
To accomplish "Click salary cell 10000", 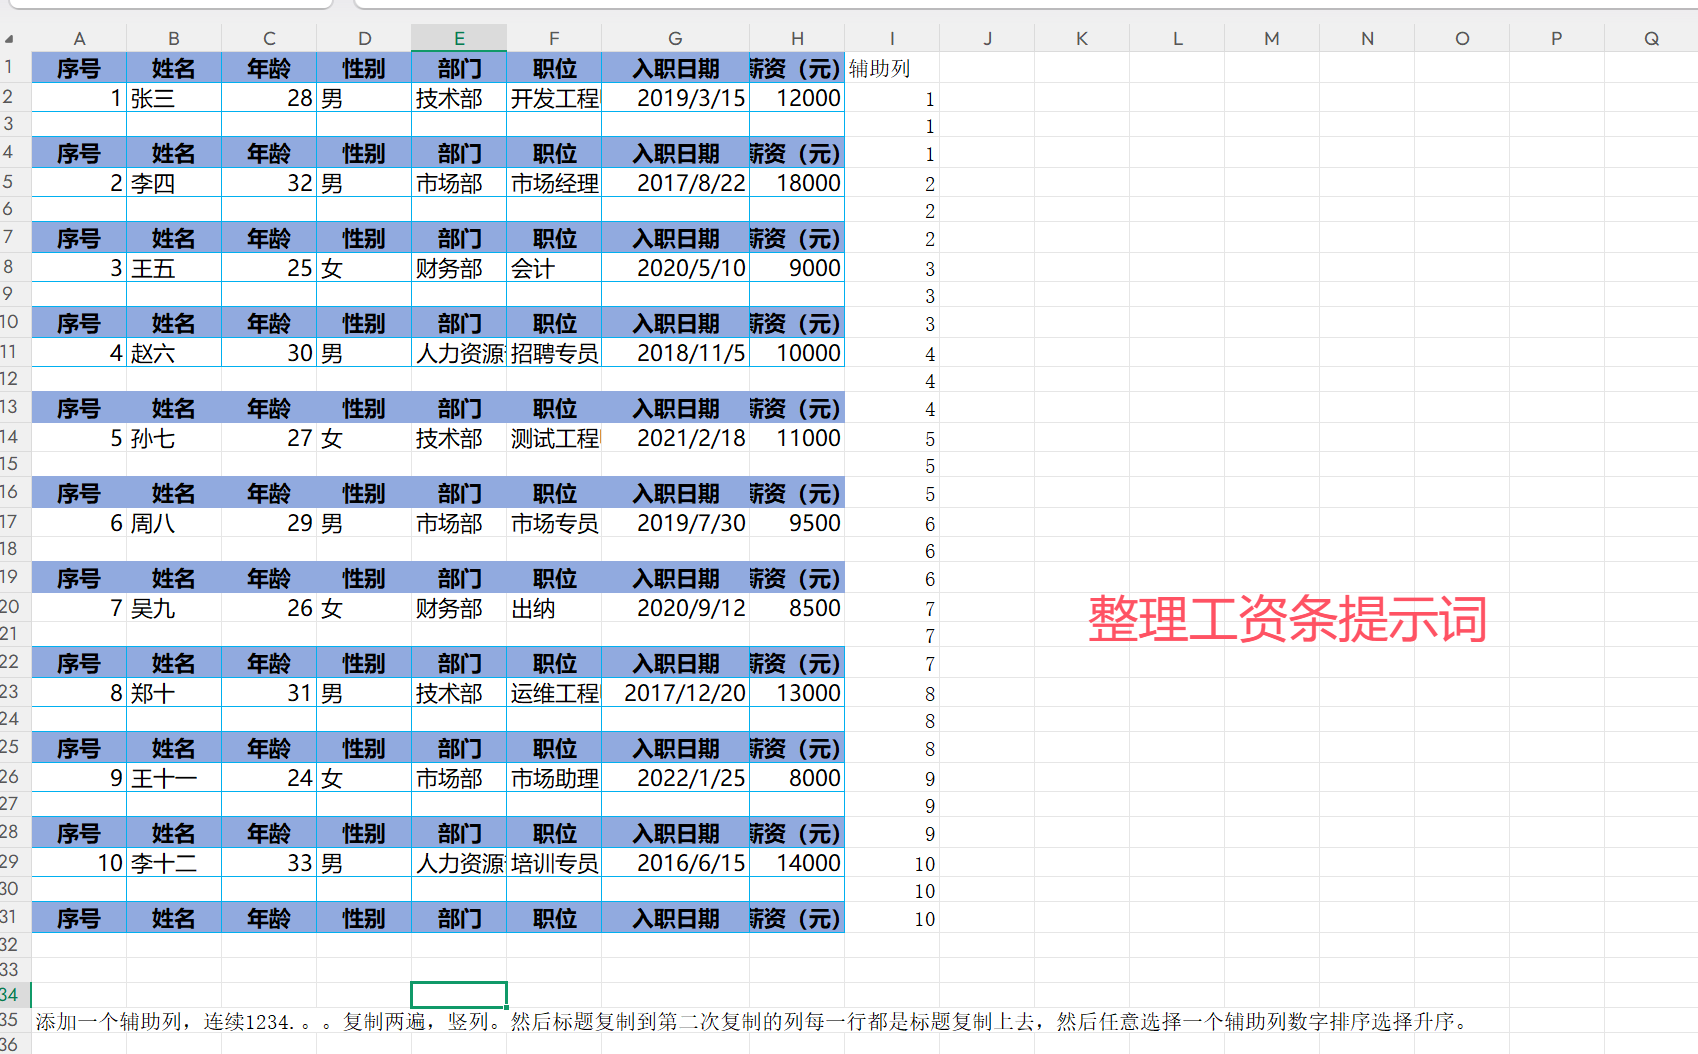I will click(797, 353).
